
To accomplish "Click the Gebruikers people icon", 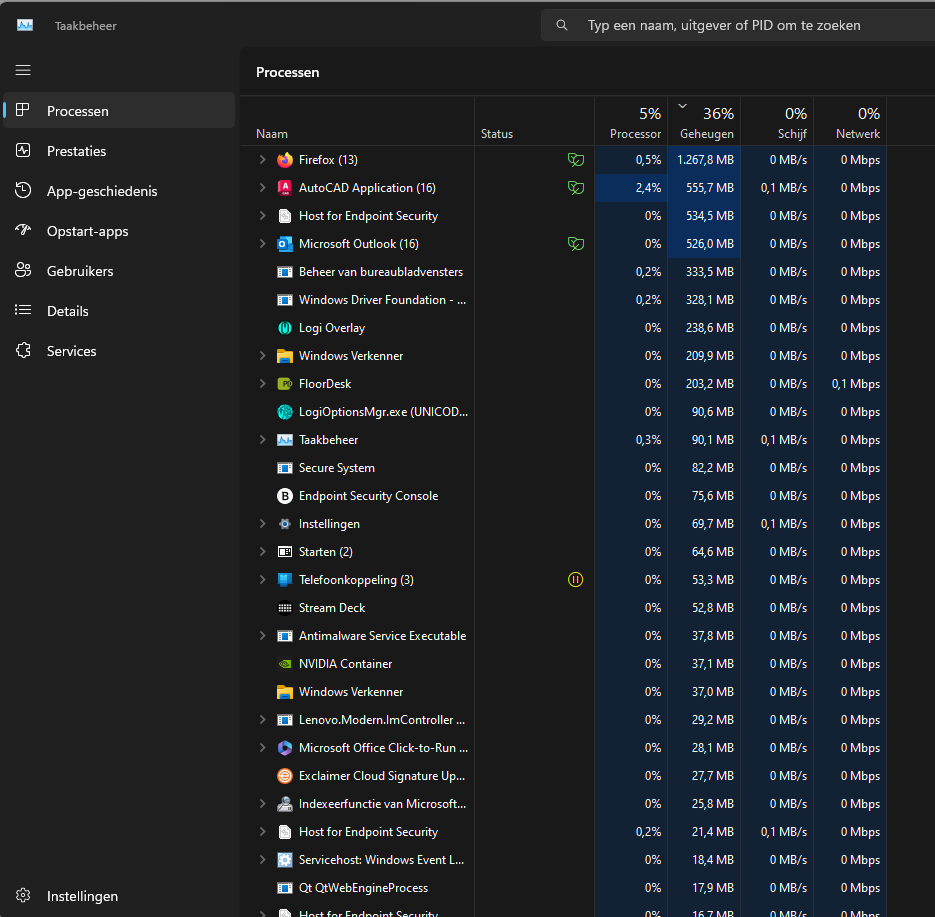I will coord(23,271).
